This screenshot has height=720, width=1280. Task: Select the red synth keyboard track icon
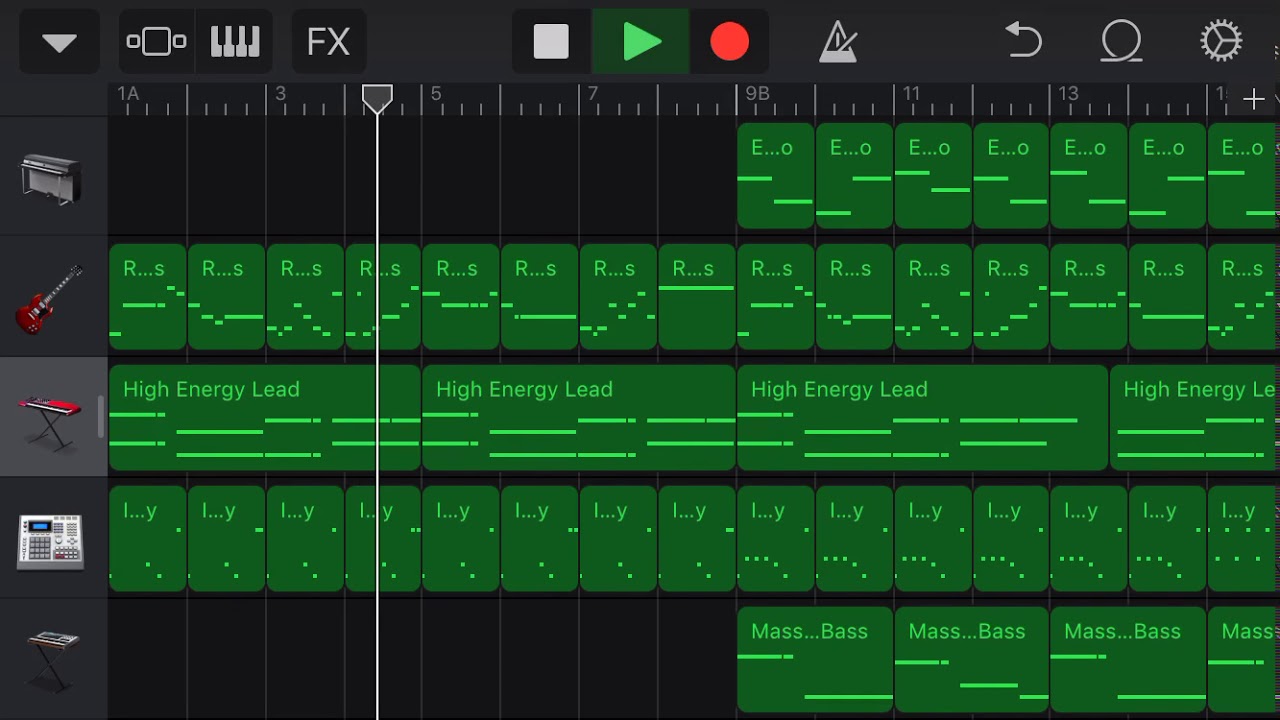coord(50,420)
